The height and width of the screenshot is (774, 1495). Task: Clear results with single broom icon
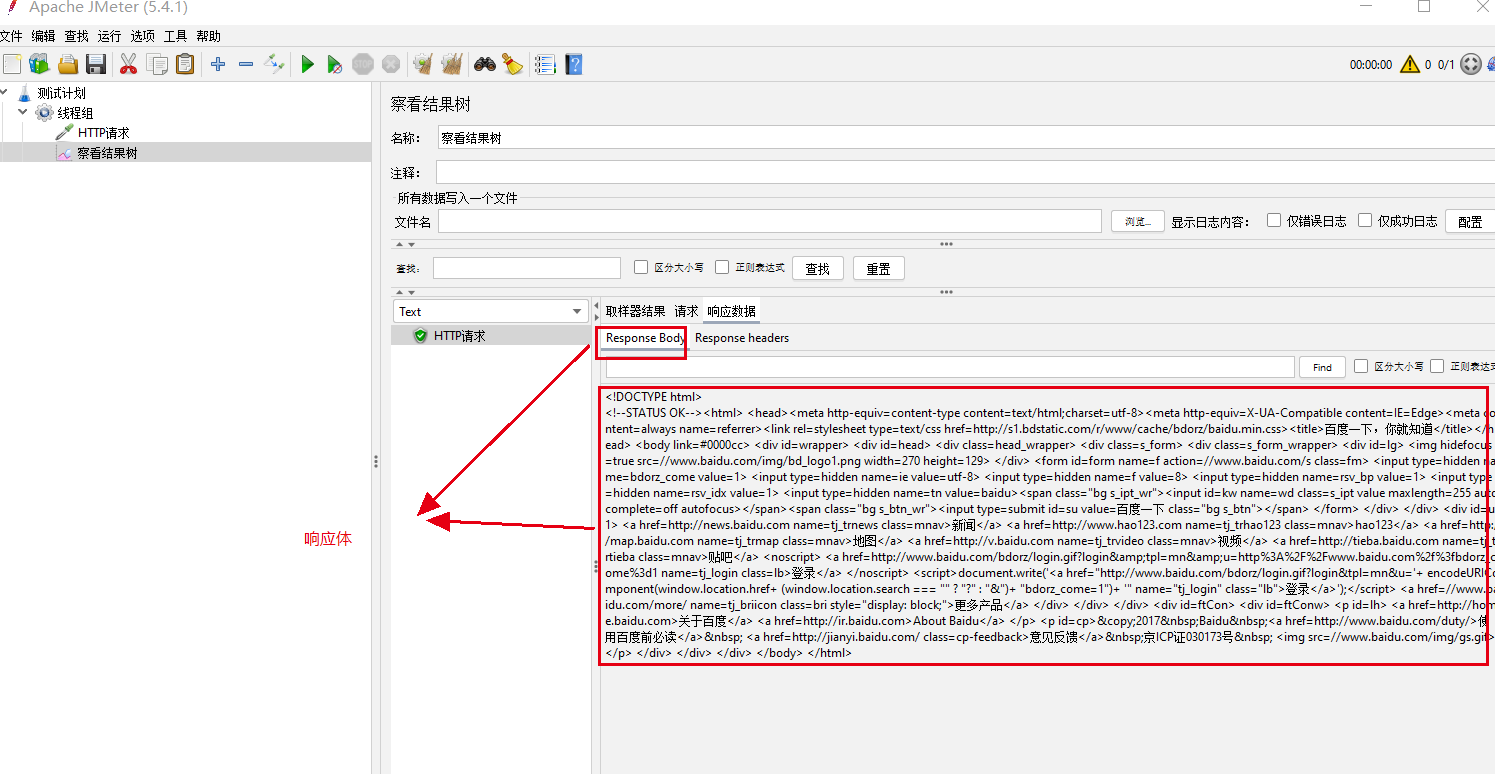click(423, 65)
